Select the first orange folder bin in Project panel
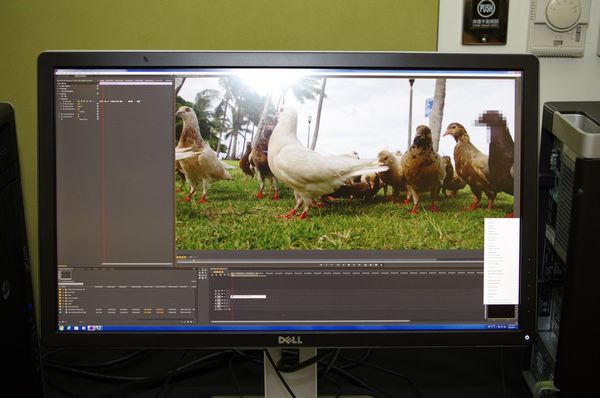Screen dimensions: 600x398 [x=60, y=290]
